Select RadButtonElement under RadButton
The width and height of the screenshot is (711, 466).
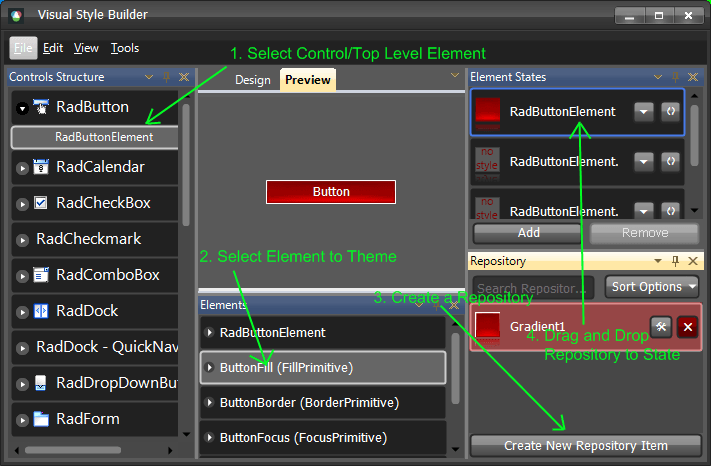(95, 137)
